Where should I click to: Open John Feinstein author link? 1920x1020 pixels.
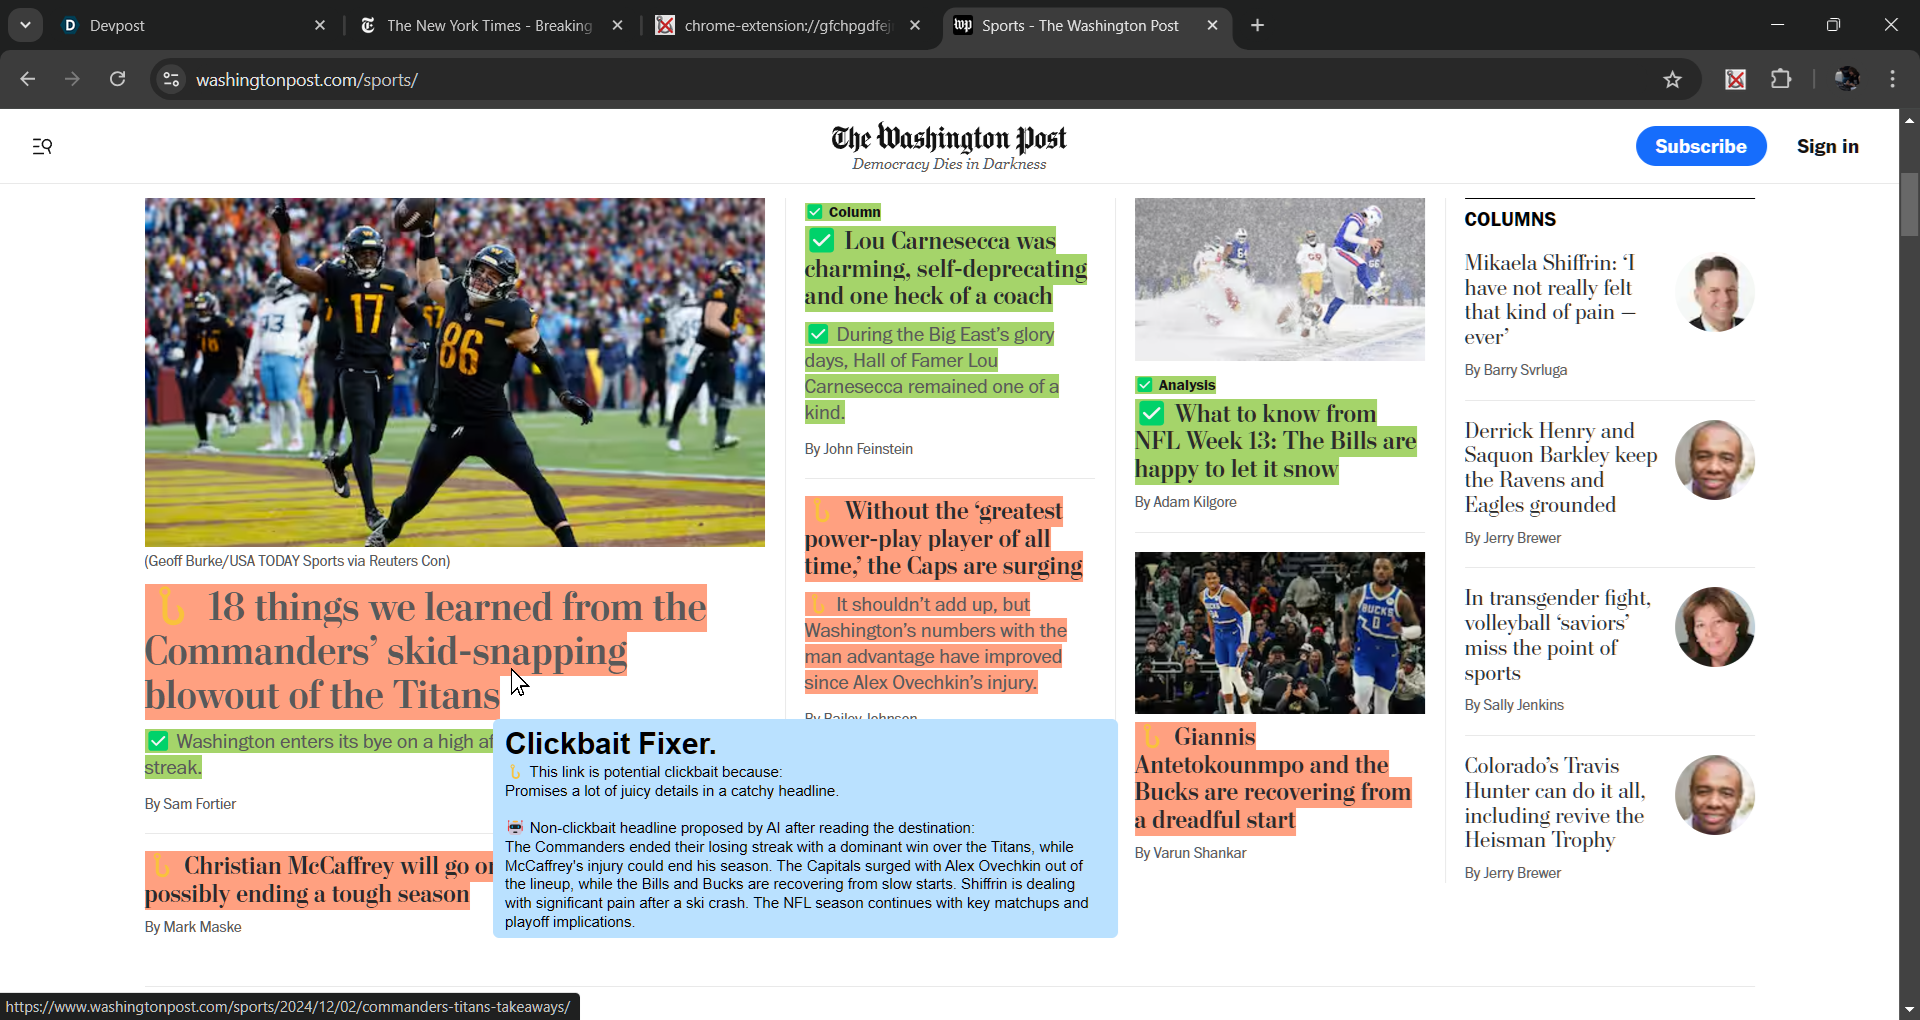(867, 449)
